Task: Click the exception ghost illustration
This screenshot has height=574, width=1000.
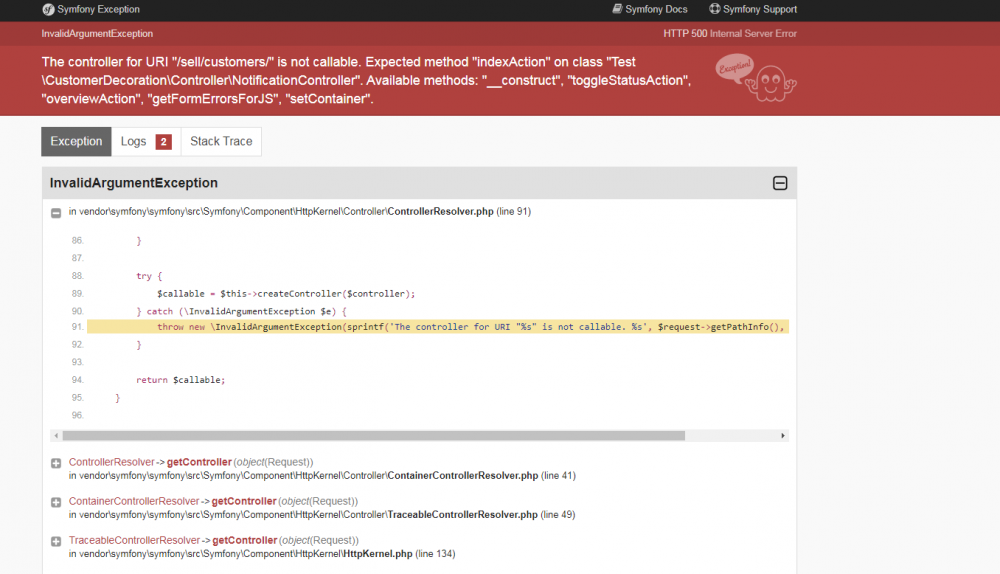Action: coord(756,78)
